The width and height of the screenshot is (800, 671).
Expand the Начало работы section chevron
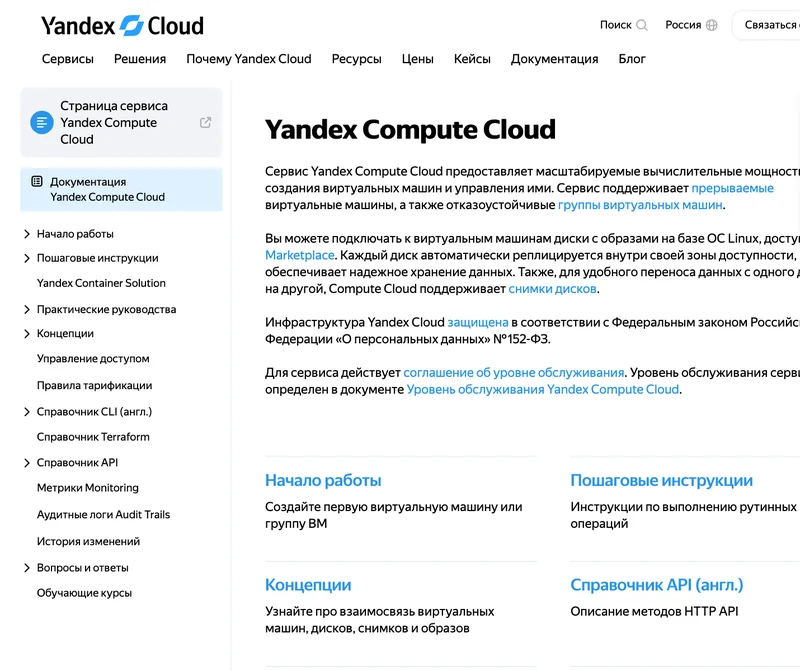27,234
